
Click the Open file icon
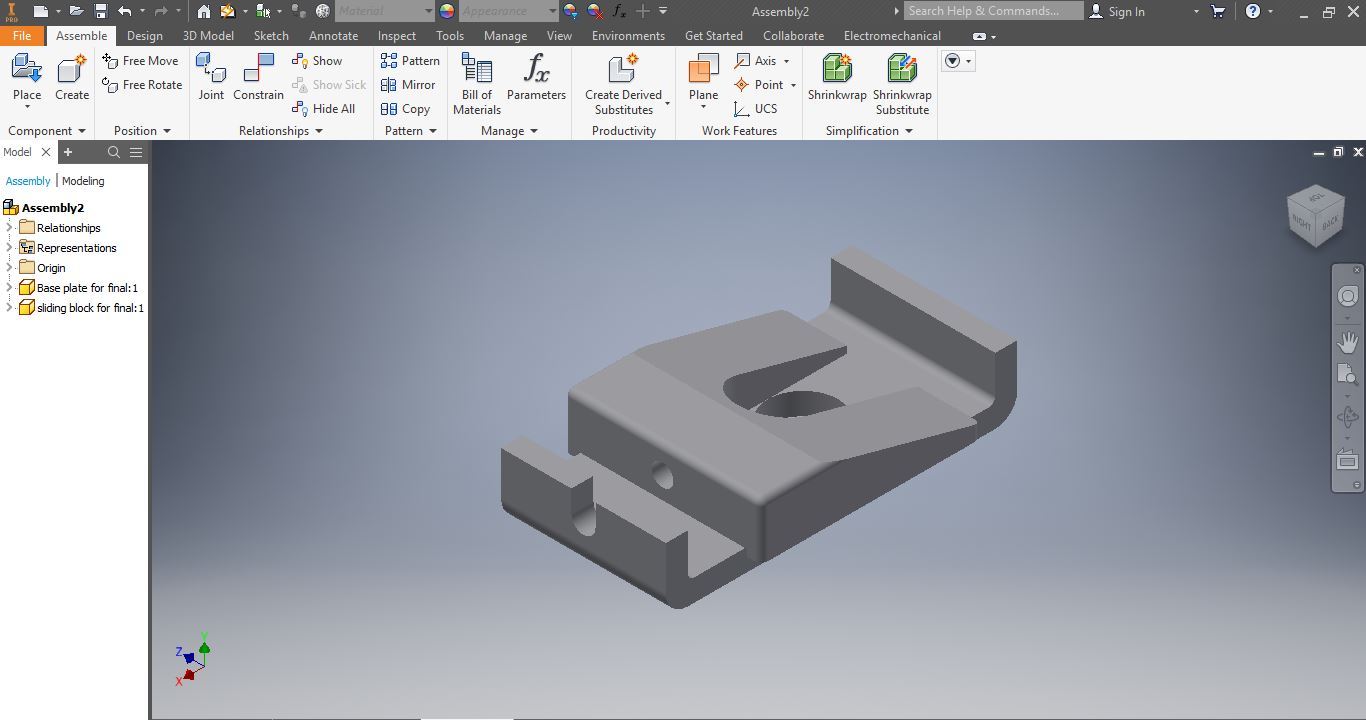(x=75, y=11)
